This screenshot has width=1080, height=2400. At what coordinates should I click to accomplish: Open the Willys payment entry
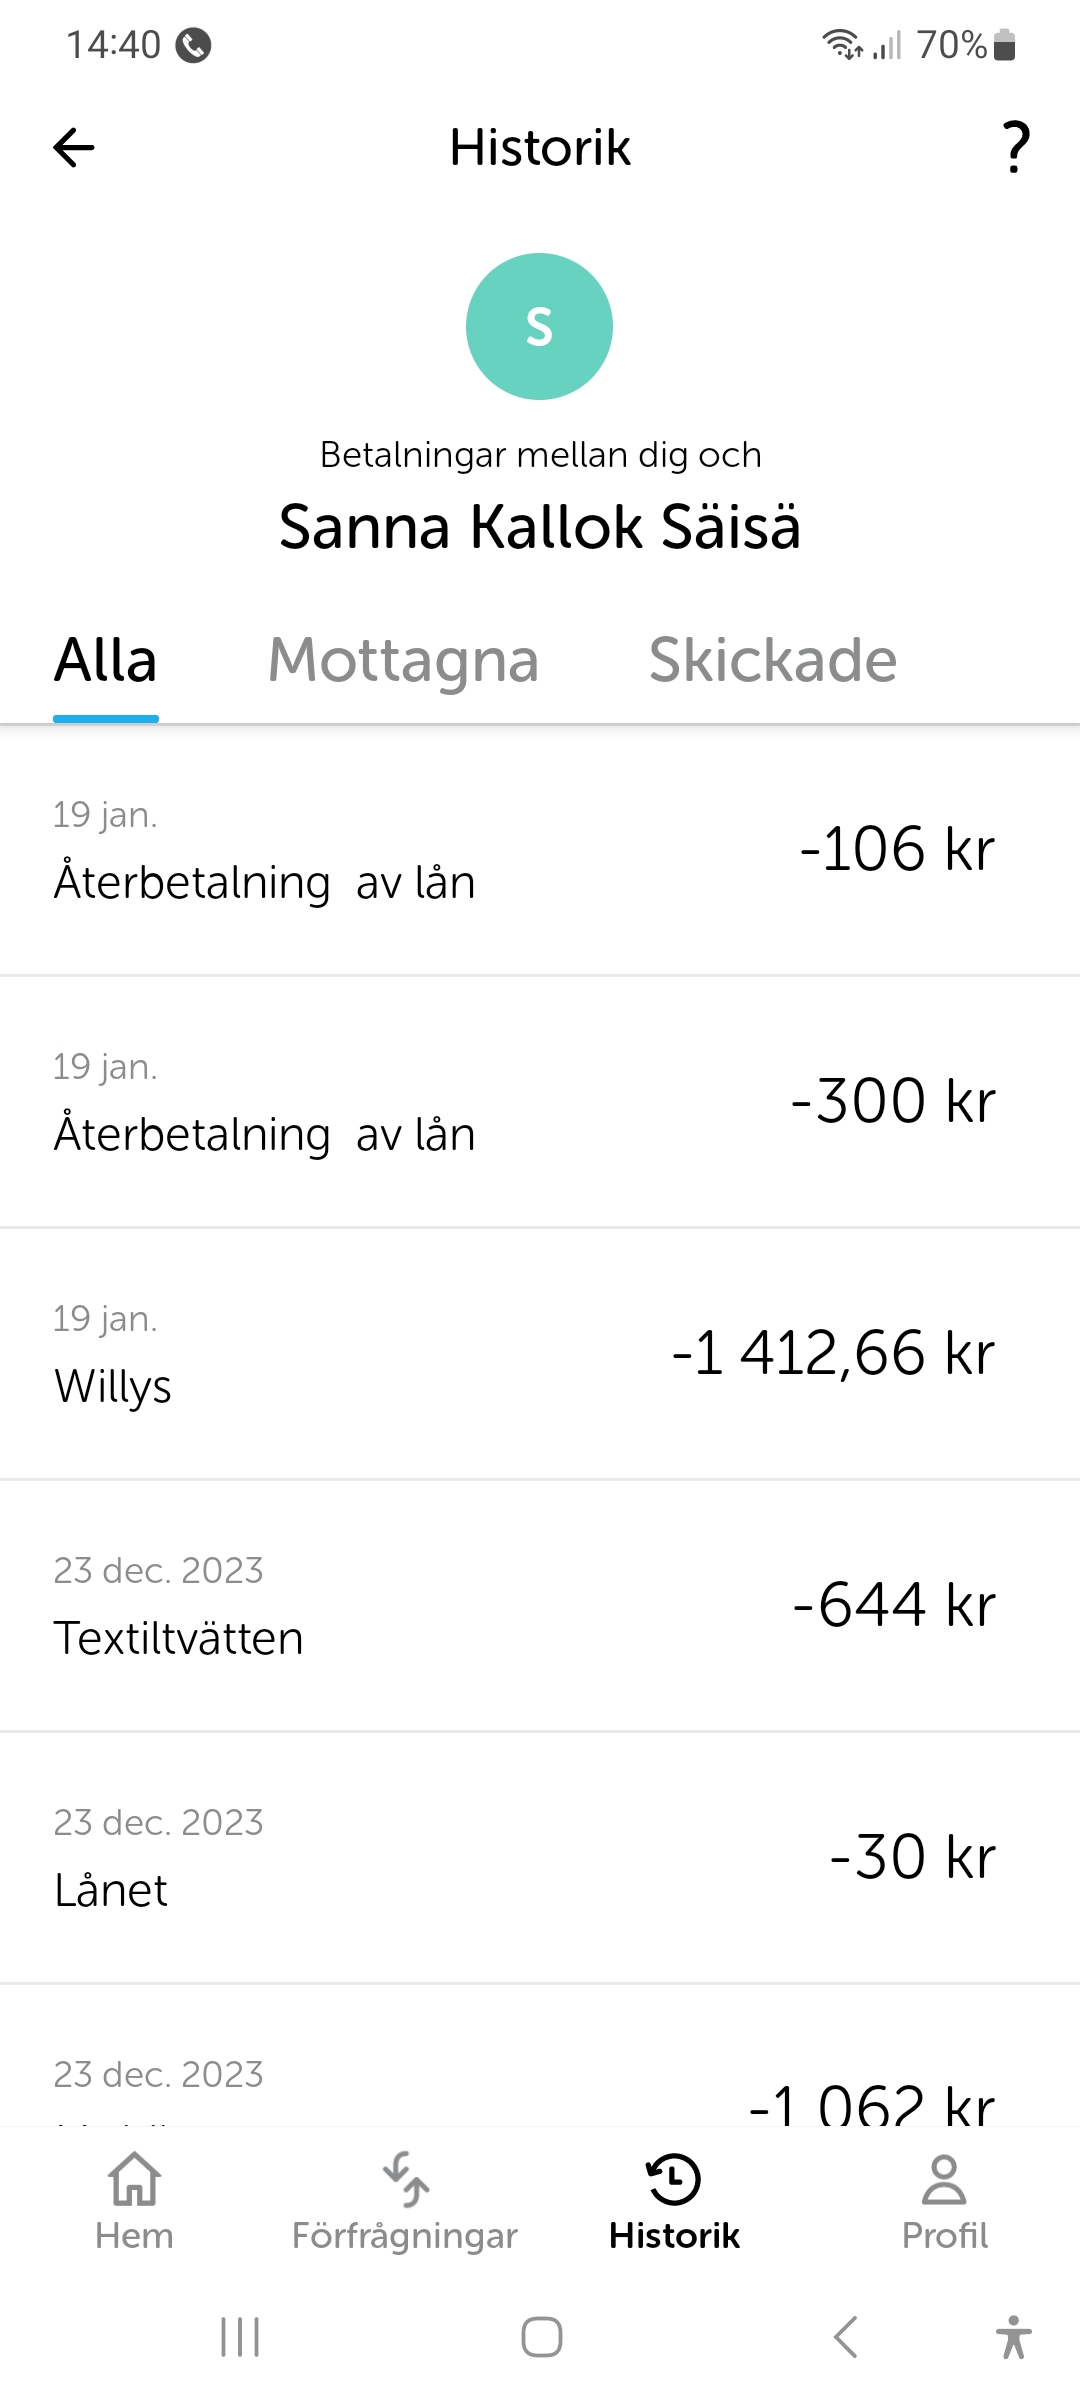[x=540, y=1354]
